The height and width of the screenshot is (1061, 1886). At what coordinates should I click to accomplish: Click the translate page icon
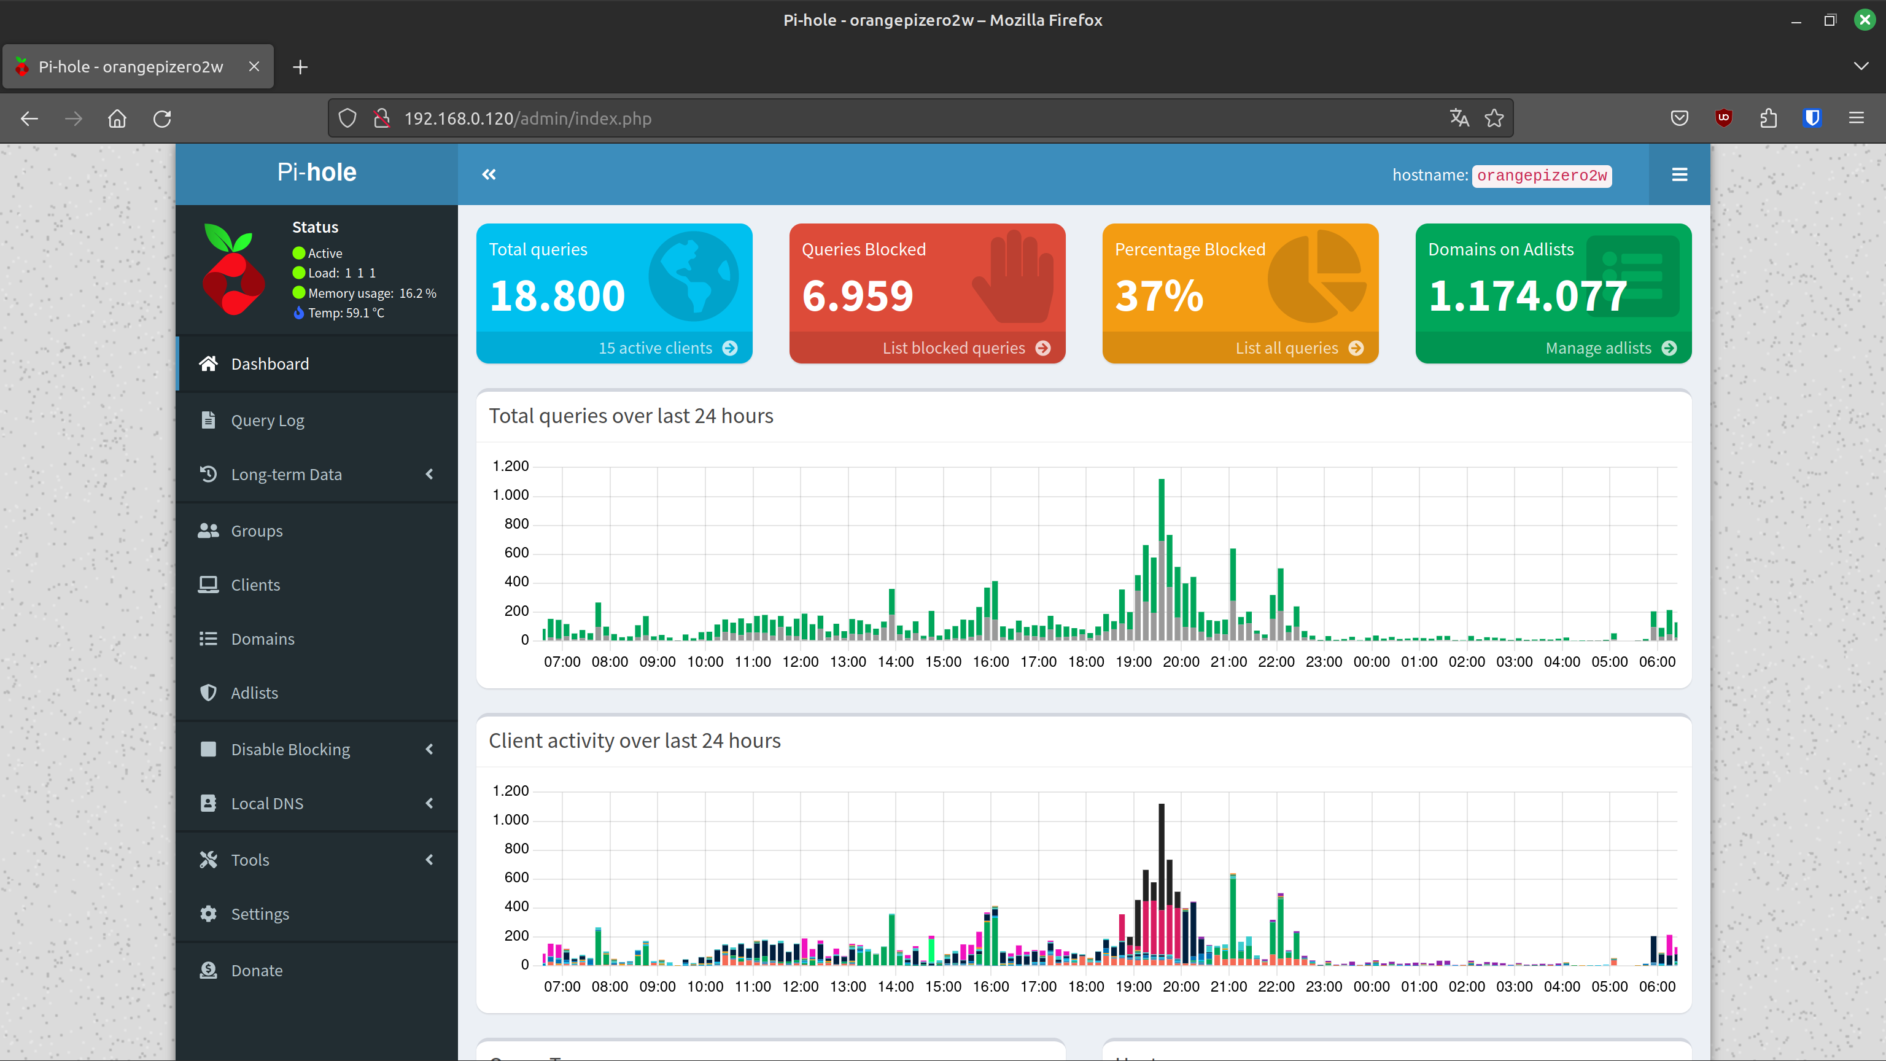[1459, 118]
